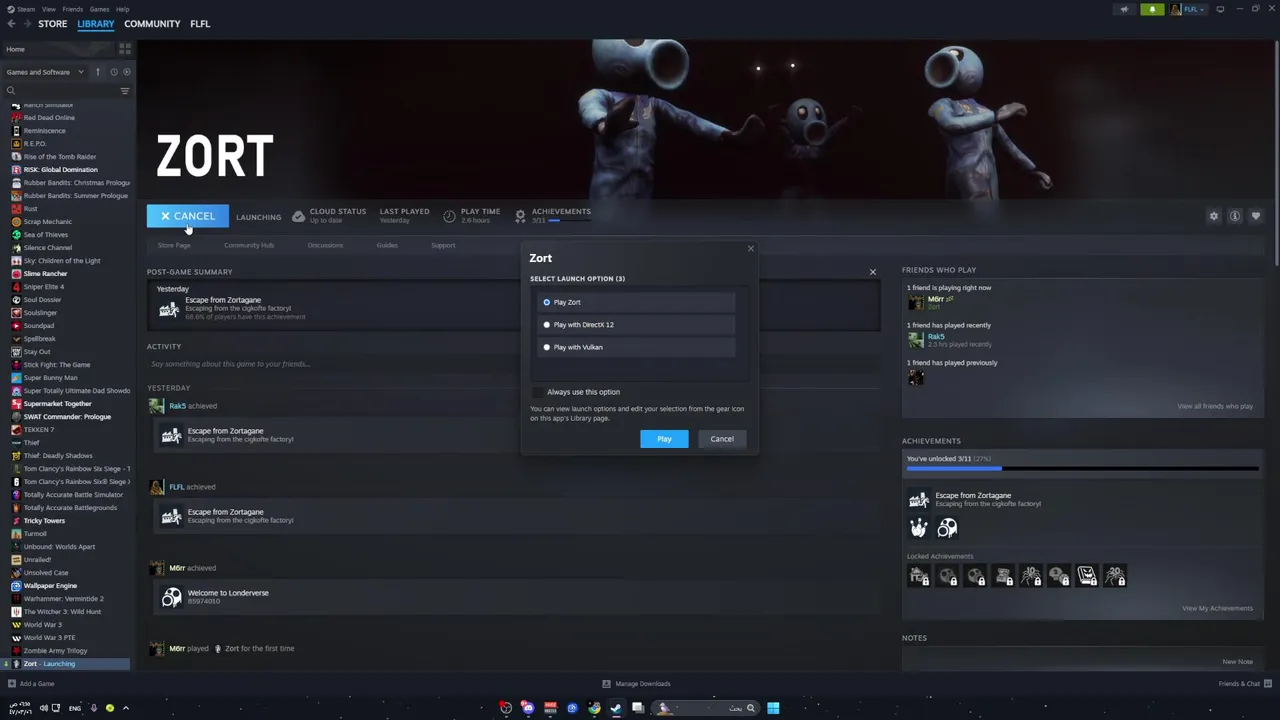Viewport: 1280px width, 720px height.
Task: Open the announcements megaphone icon
Action: [x=1124, y=9]
